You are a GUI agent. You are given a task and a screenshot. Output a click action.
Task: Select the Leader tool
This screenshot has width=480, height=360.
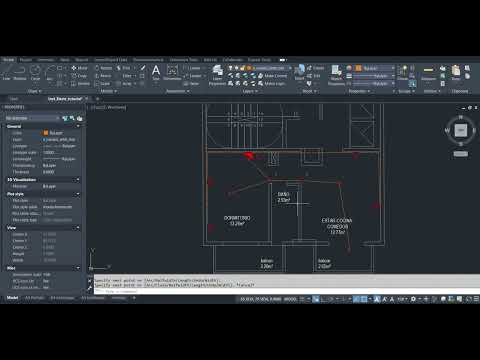193,76
